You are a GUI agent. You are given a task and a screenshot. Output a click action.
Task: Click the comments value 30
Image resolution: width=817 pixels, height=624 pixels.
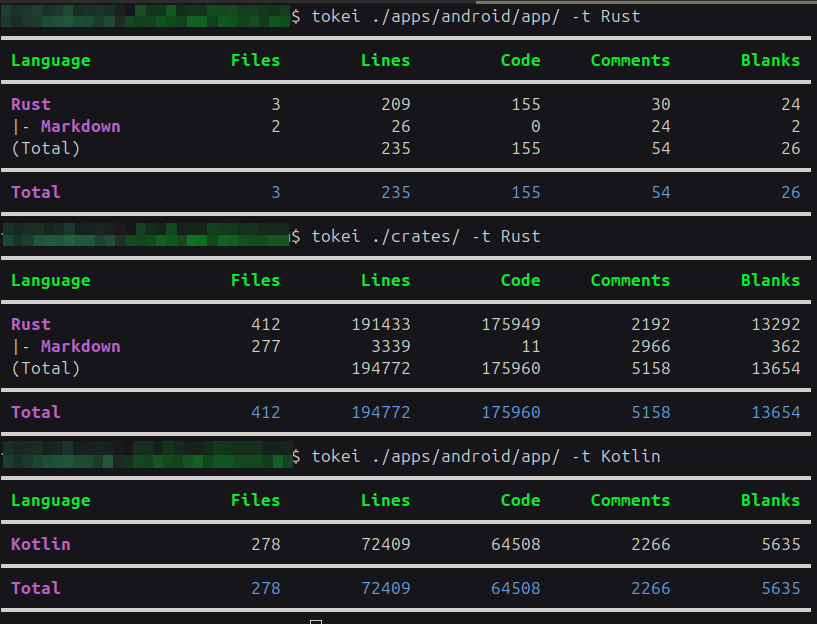click(x=661, y=104)
